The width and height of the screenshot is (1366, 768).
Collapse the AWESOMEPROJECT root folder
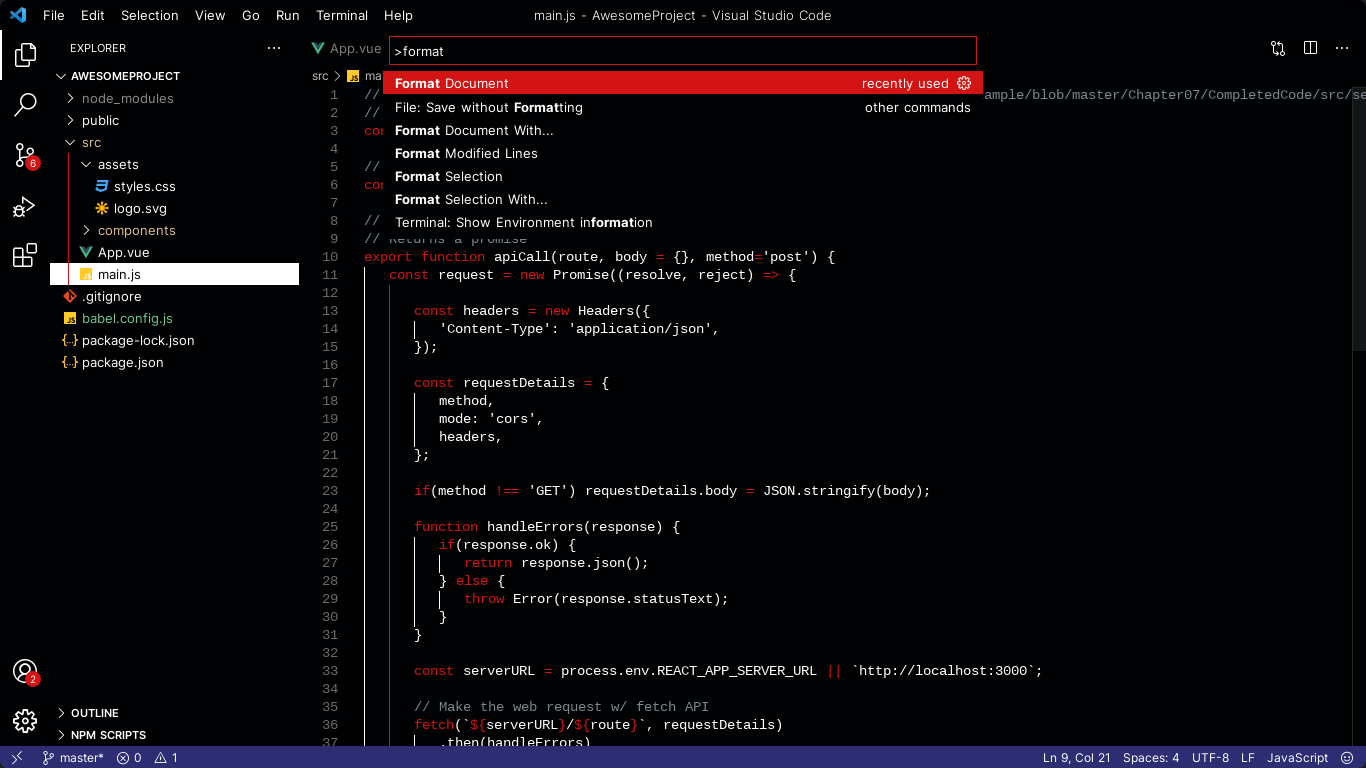175,76
